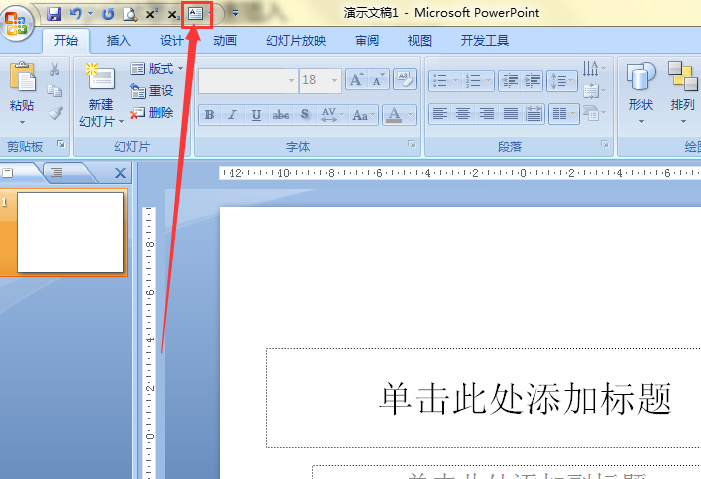Select slide 1 thumbnail
Image resolution: width=701 pixels, height=479 pixels.
tap(70, 232)
